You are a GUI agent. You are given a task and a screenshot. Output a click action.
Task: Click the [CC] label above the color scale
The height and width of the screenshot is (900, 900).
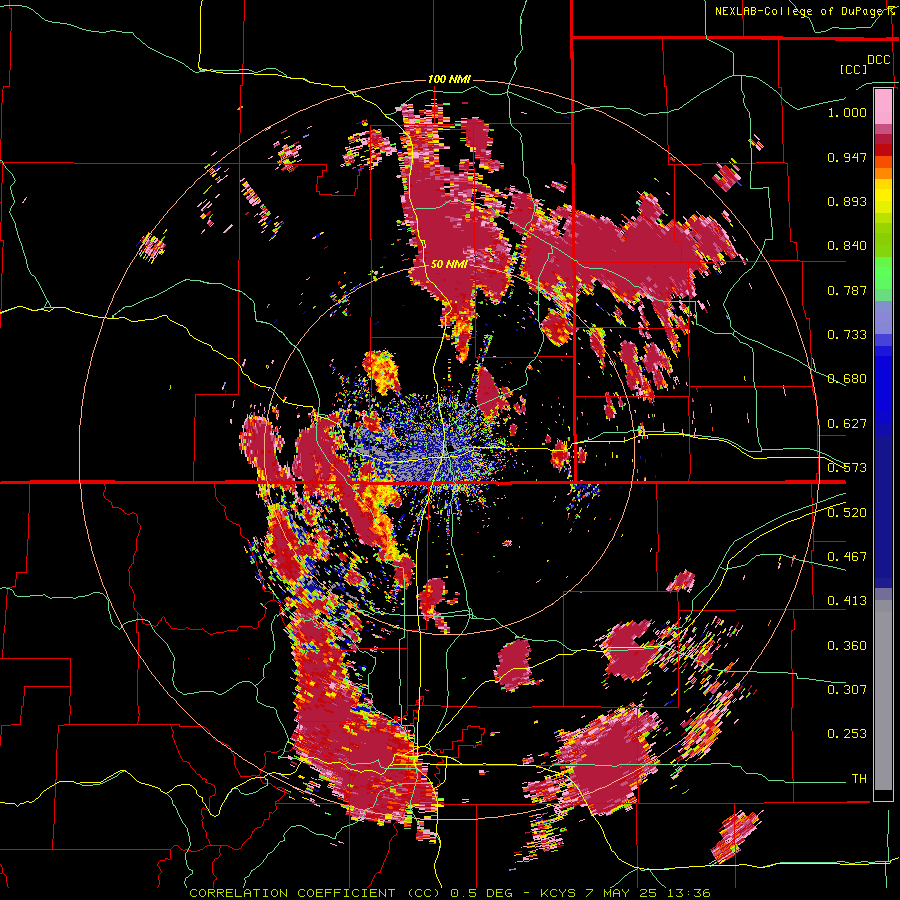tap(853, 69)
